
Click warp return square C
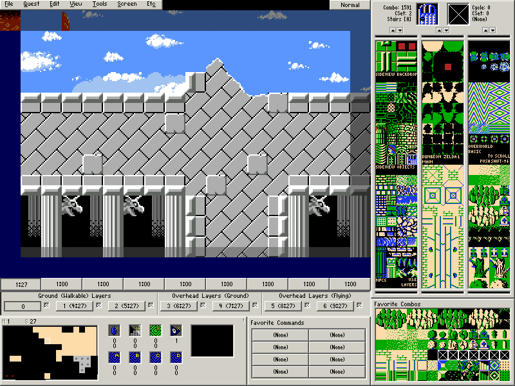[x=155, y=357]
